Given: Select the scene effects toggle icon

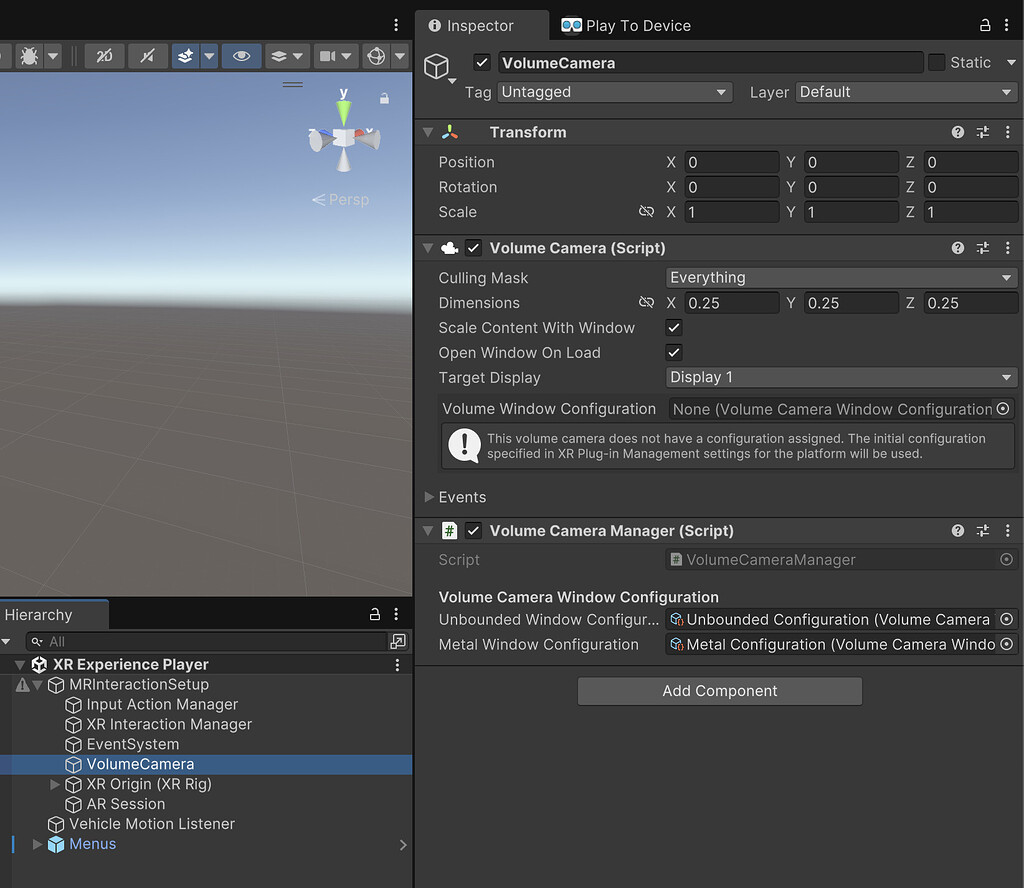Looking at the screenshot, I should point(184,56).
